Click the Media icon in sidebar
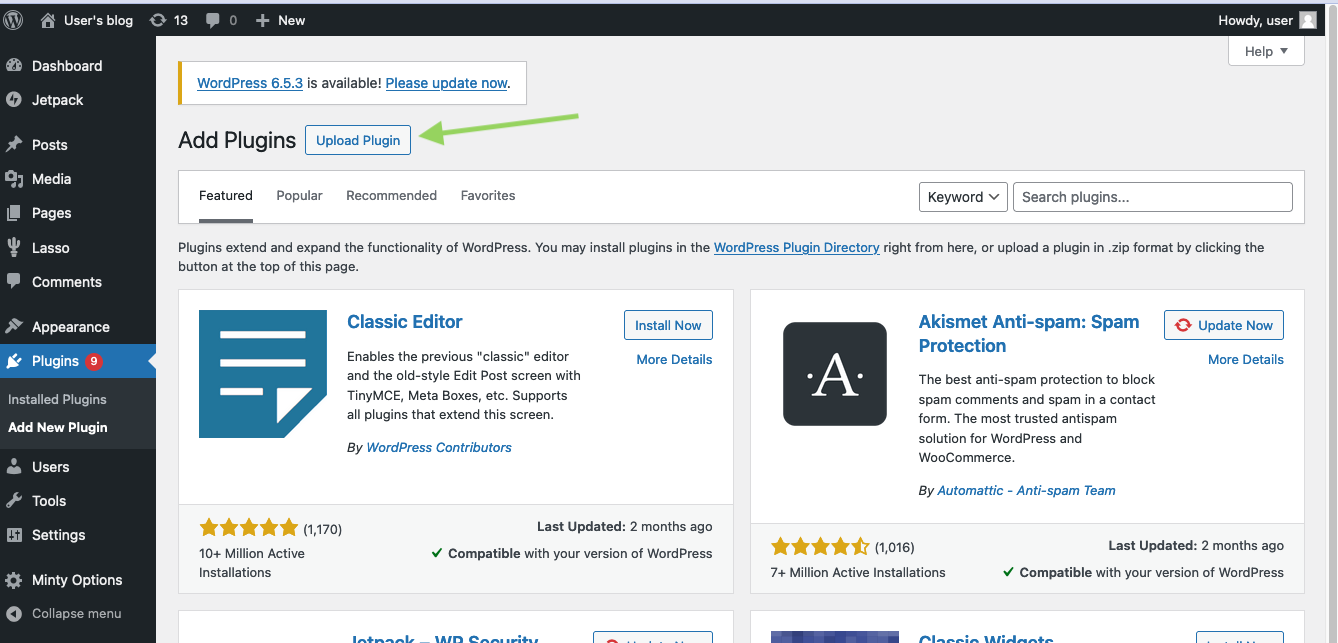 tap(14, 179)
